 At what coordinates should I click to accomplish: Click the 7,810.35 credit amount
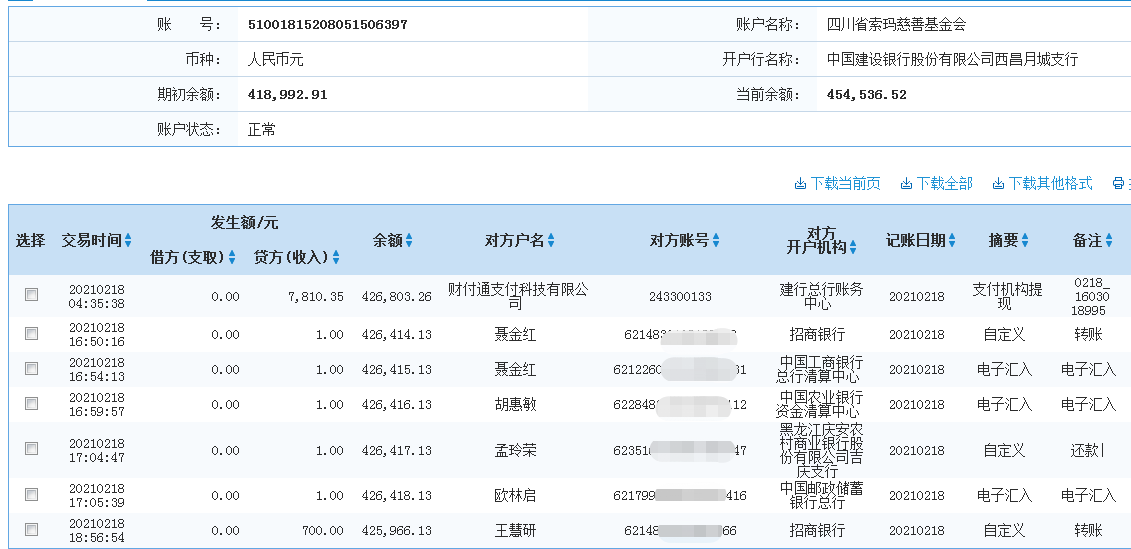coord(316,297)
